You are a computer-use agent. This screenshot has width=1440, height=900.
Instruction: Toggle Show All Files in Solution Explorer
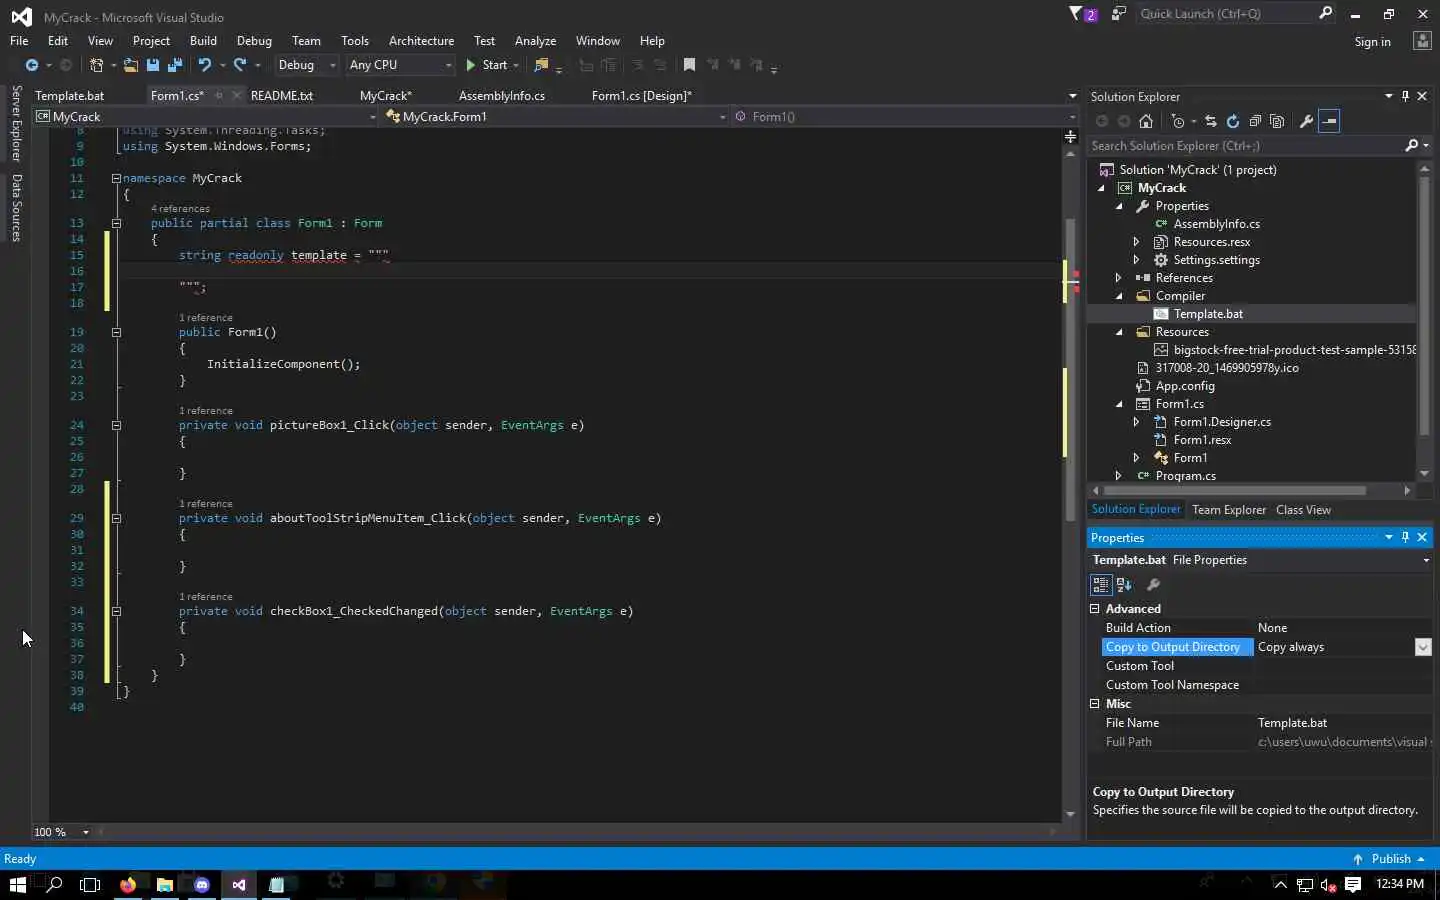pos(1277,121)
